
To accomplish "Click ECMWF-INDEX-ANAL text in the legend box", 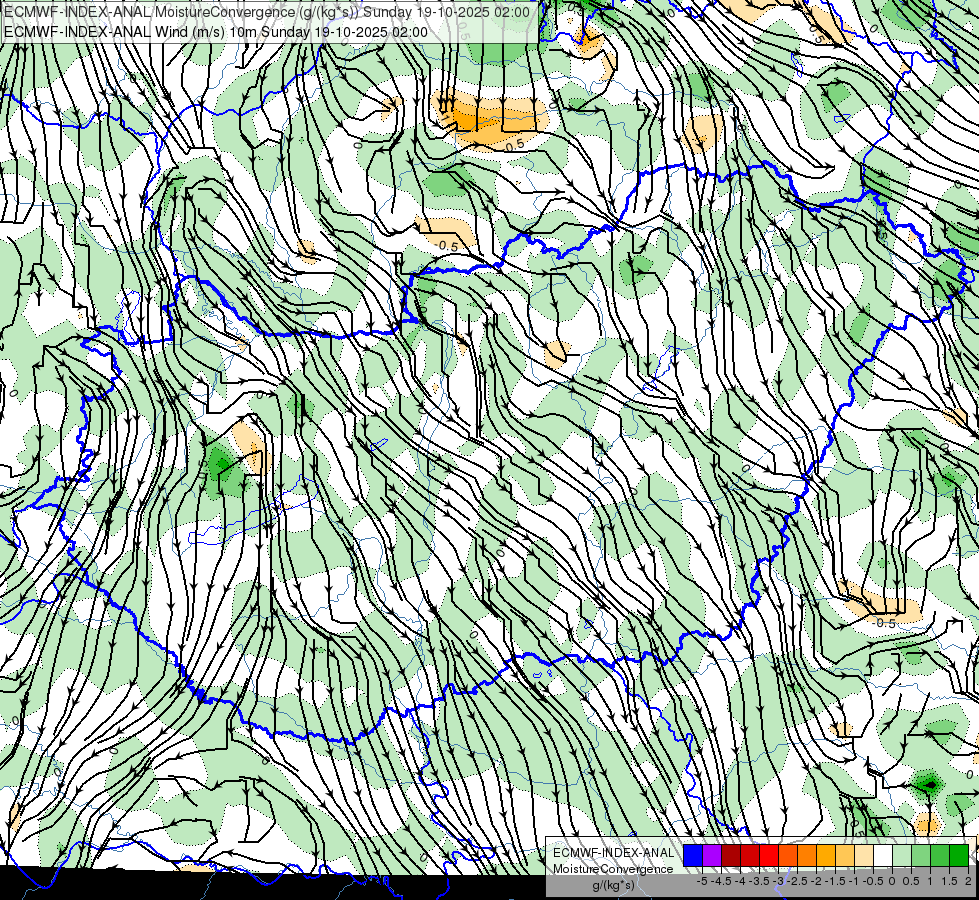I will pos(614,853).
